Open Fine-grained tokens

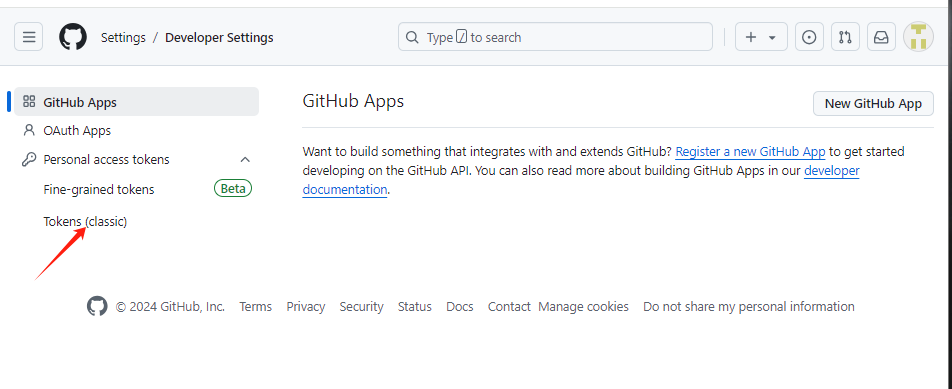click(99, 189)
